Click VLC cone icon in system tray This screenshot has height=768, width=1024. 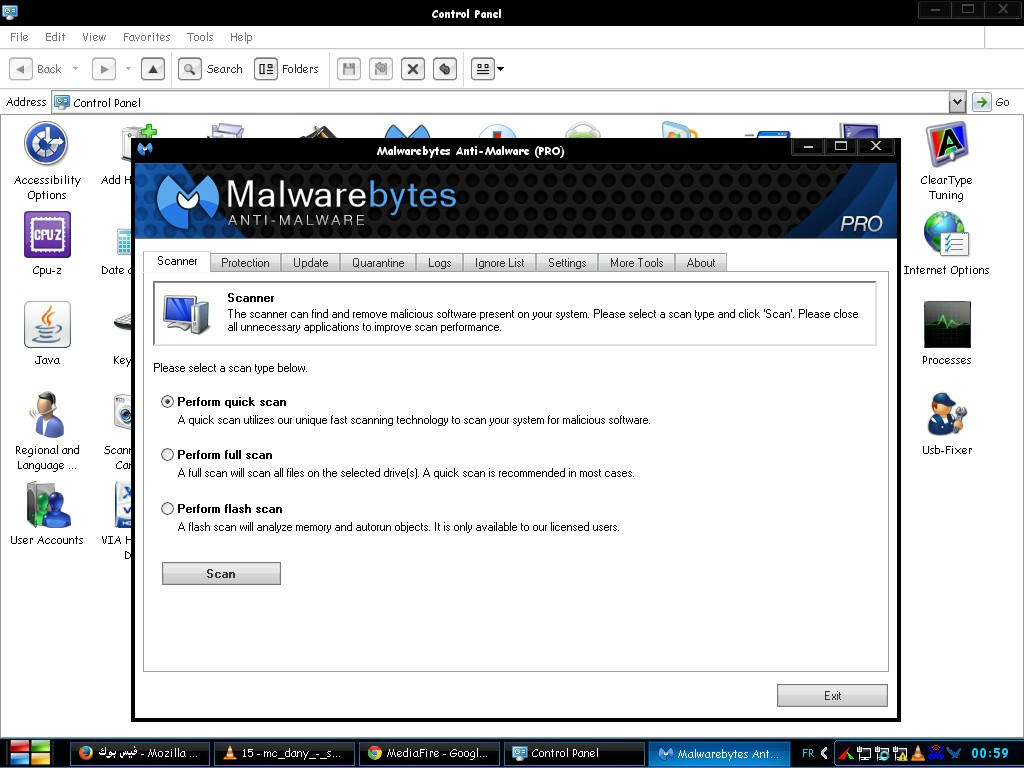[x=918, y=753]
